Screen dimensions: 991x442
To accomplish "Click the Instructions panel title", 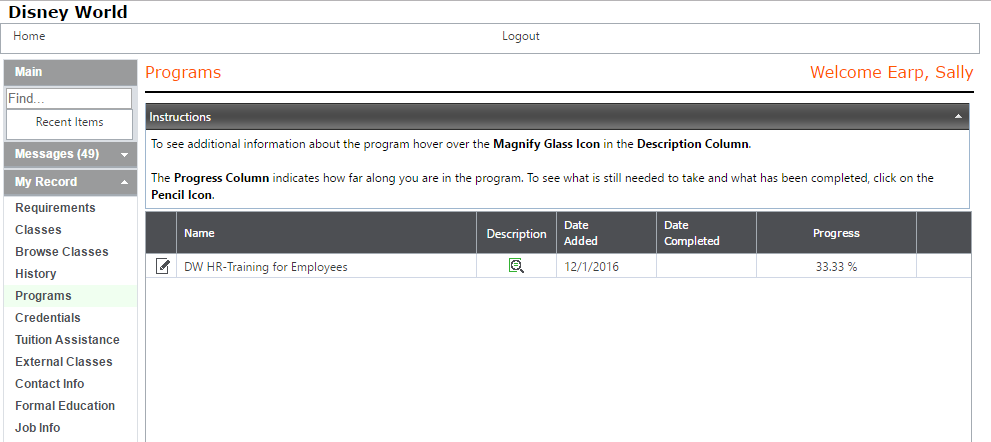I will 180,117.
